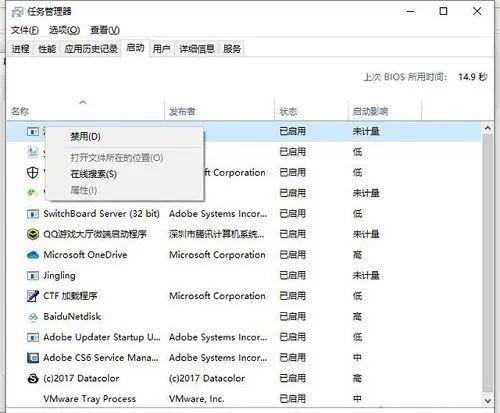Image resolution: width=500 pixels, height=413 pixels.
Task: Click 上次 BIOS 所用时间 label
Action: click(405, 77)
